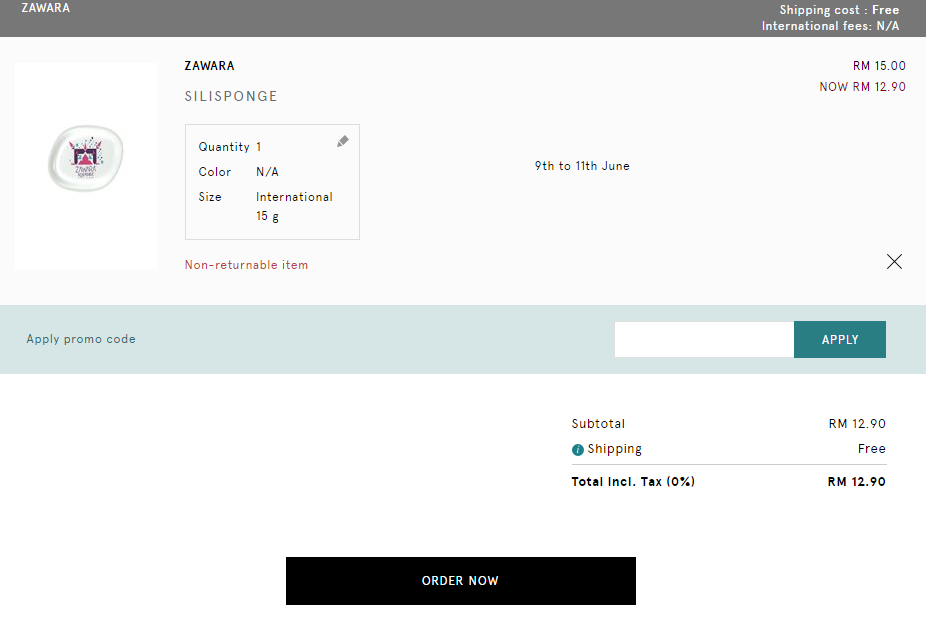The height and width of the screenshot is (622, 926).
Task: Click the ZAWARA brand name above the product
Action: point(209,66)
